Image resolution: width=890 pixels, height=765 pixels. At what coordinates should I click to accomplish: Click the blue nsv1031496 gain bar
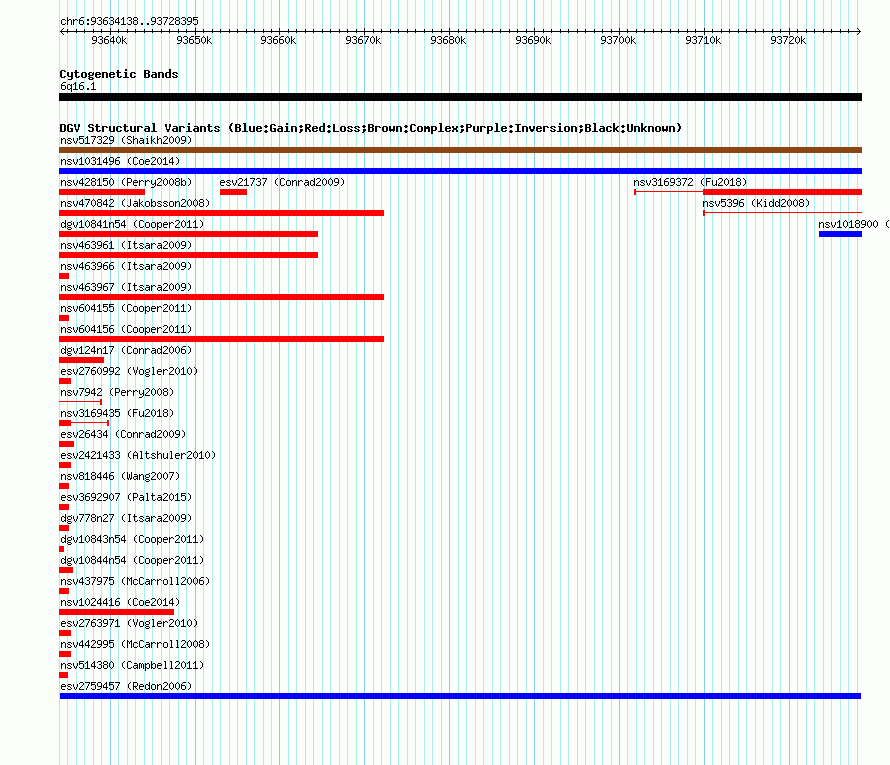point(460,171)
